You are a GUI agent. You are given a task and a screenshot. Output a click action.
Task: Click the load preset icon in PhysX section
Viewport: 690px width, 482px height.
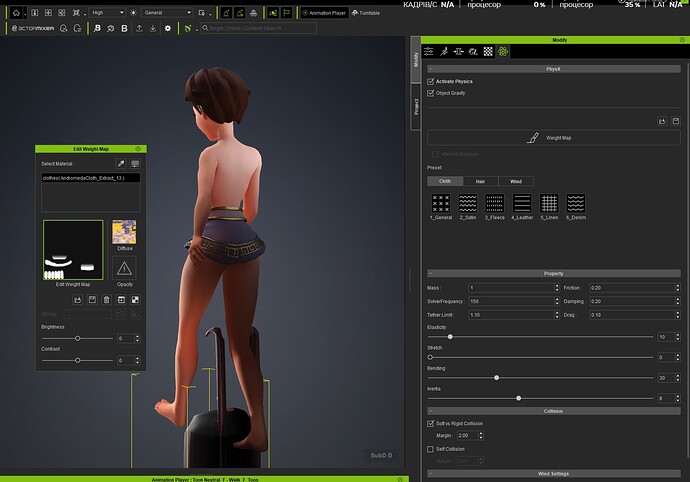click(x=662, y=121)
